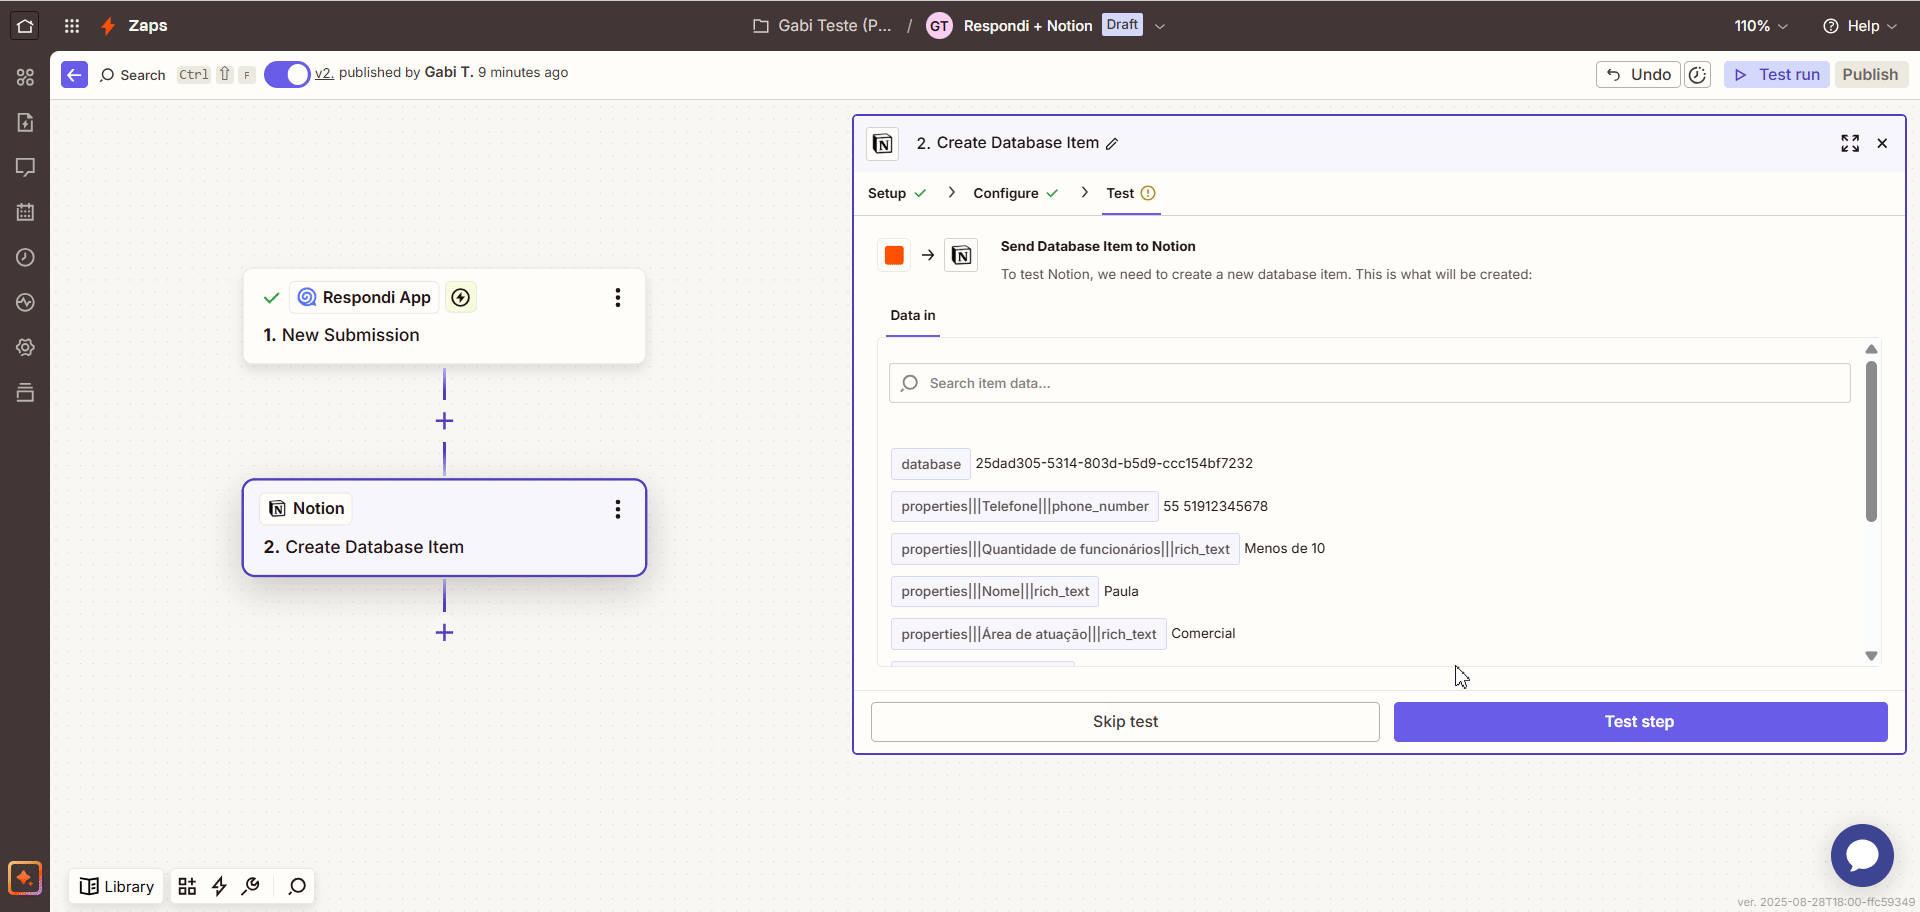Click the database field label
The image size is (1920, 912).
click(931, 464)
